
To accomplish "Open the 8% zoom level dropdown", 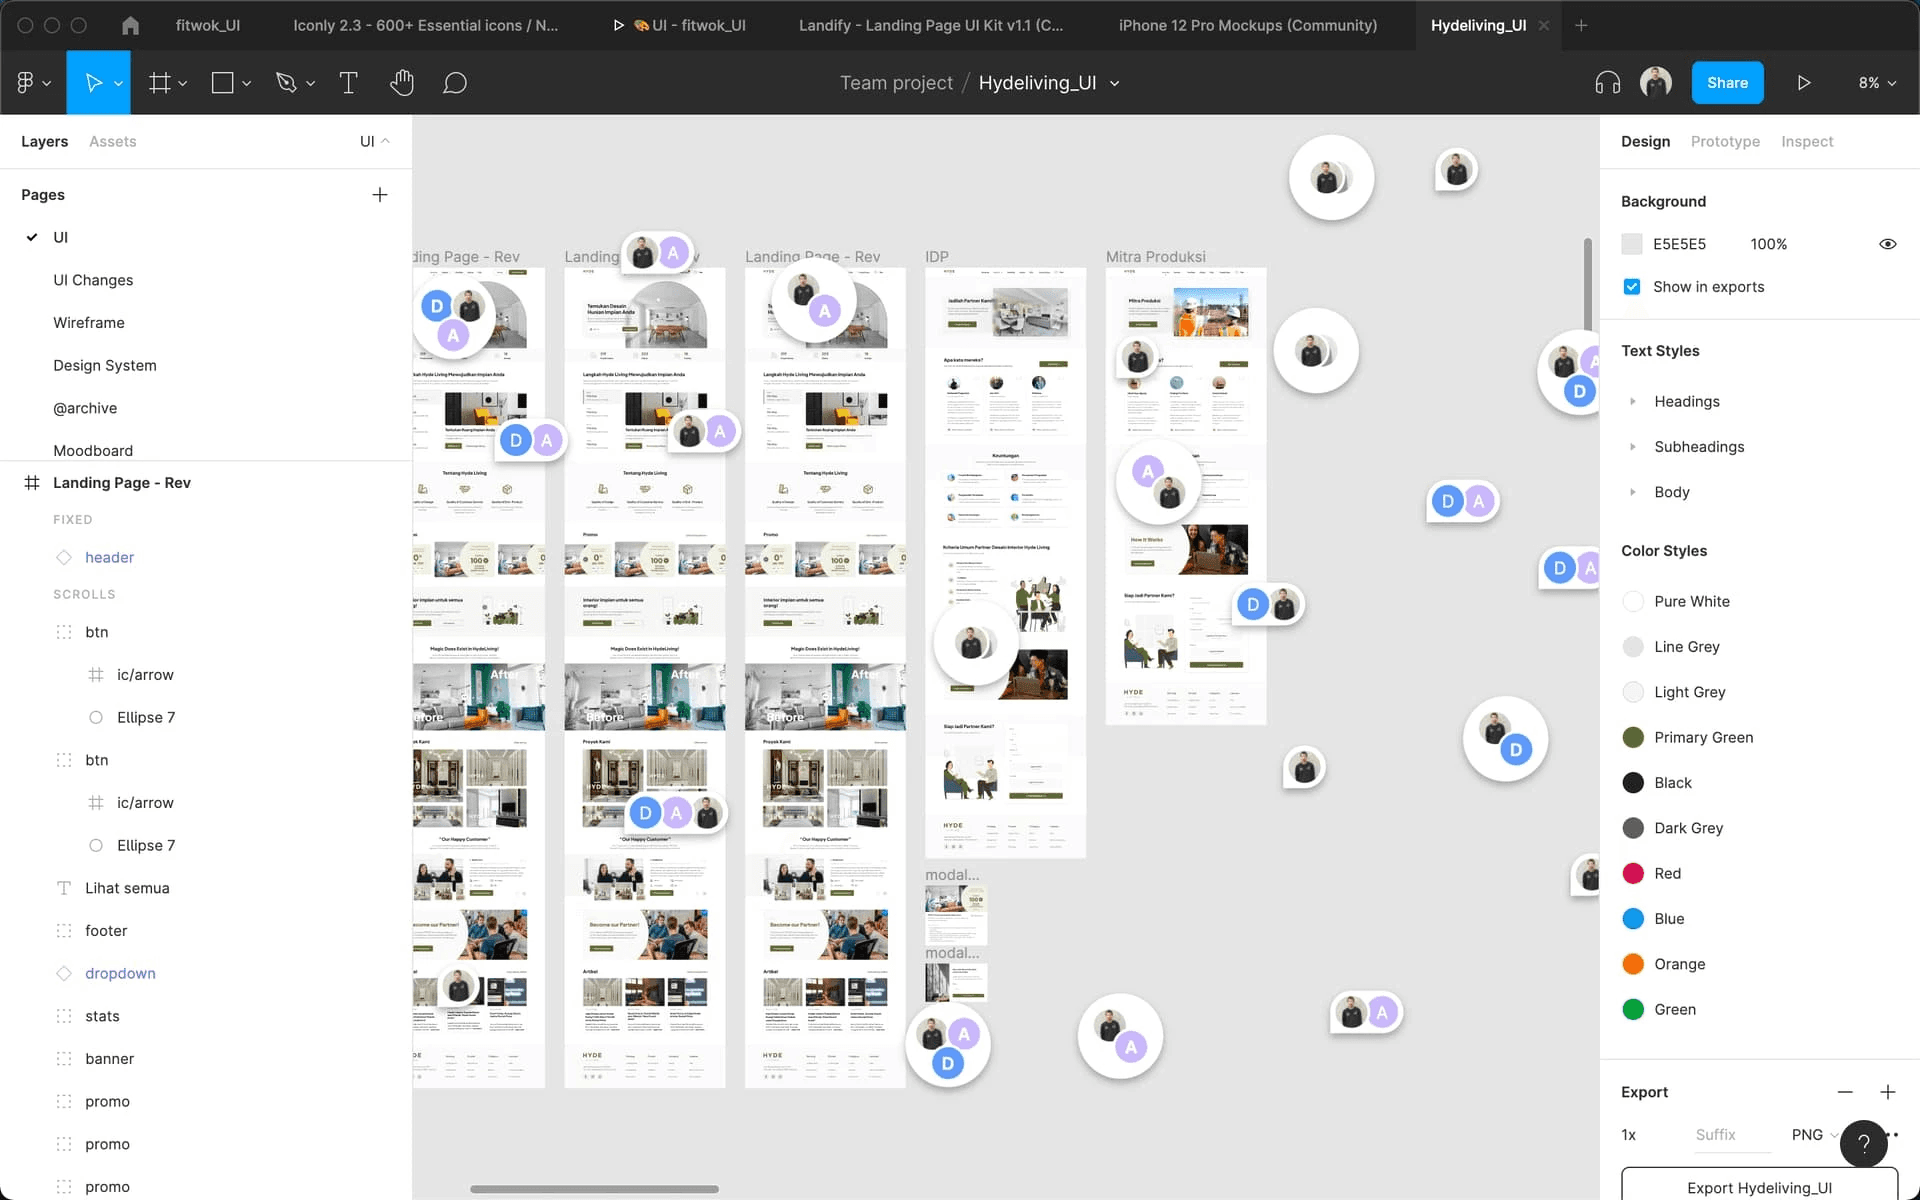I will click(1877, 83).
